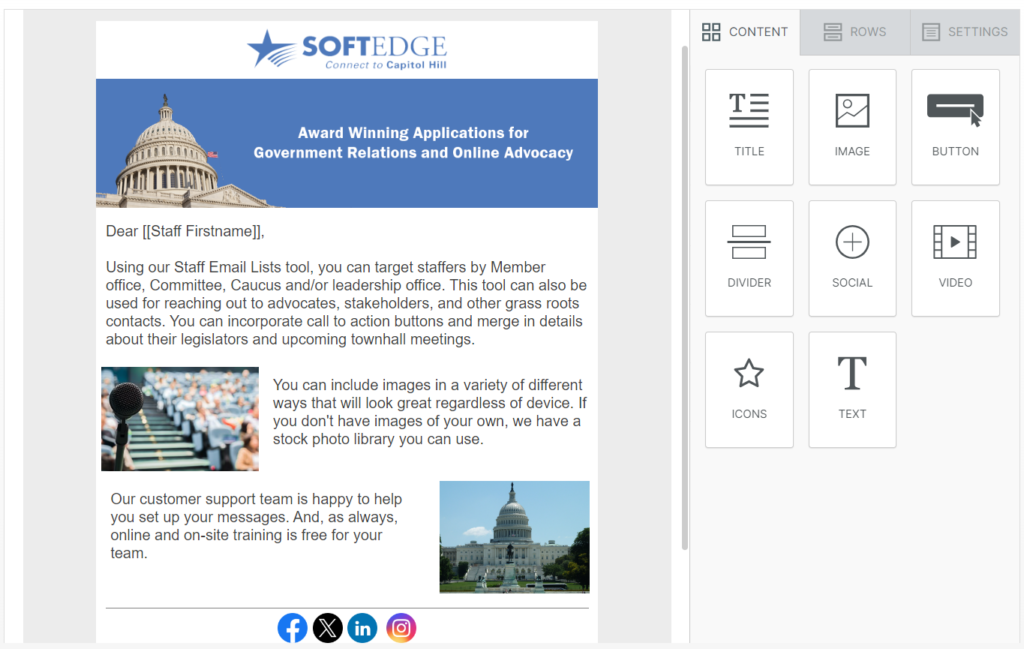Click the X (Twitter) icon in the email footer
The height and width of the screenshot is (649, 1024).
(x=328, y=628)
